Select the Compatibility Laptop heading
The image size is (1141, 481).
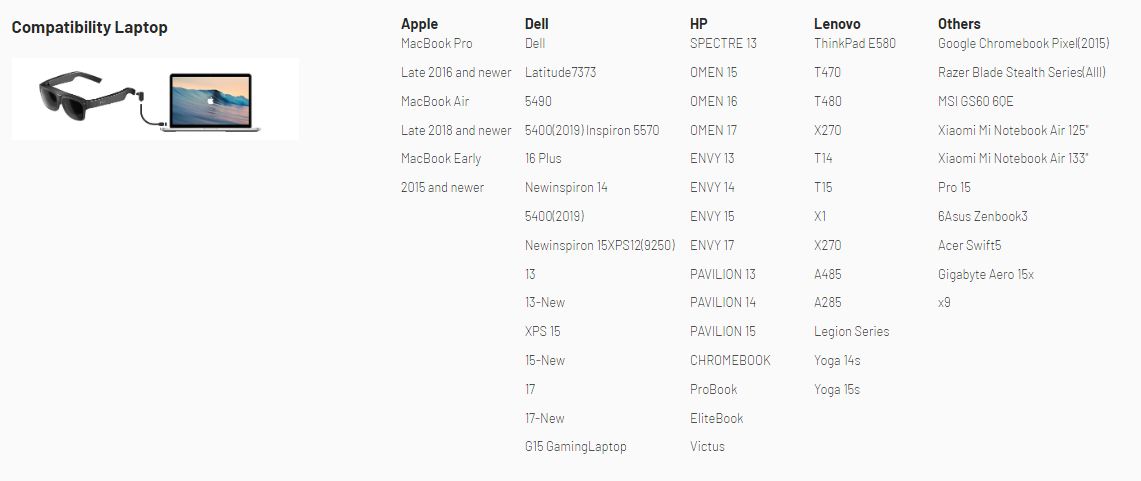(x=90, y=28)
